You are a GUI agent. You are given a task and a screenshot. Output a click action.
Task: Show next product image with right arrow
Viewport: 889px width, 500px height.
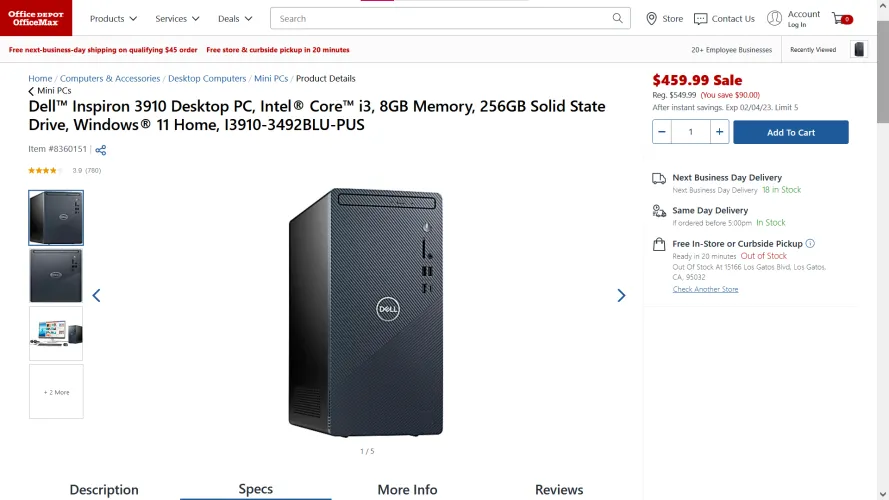[621, 296]
